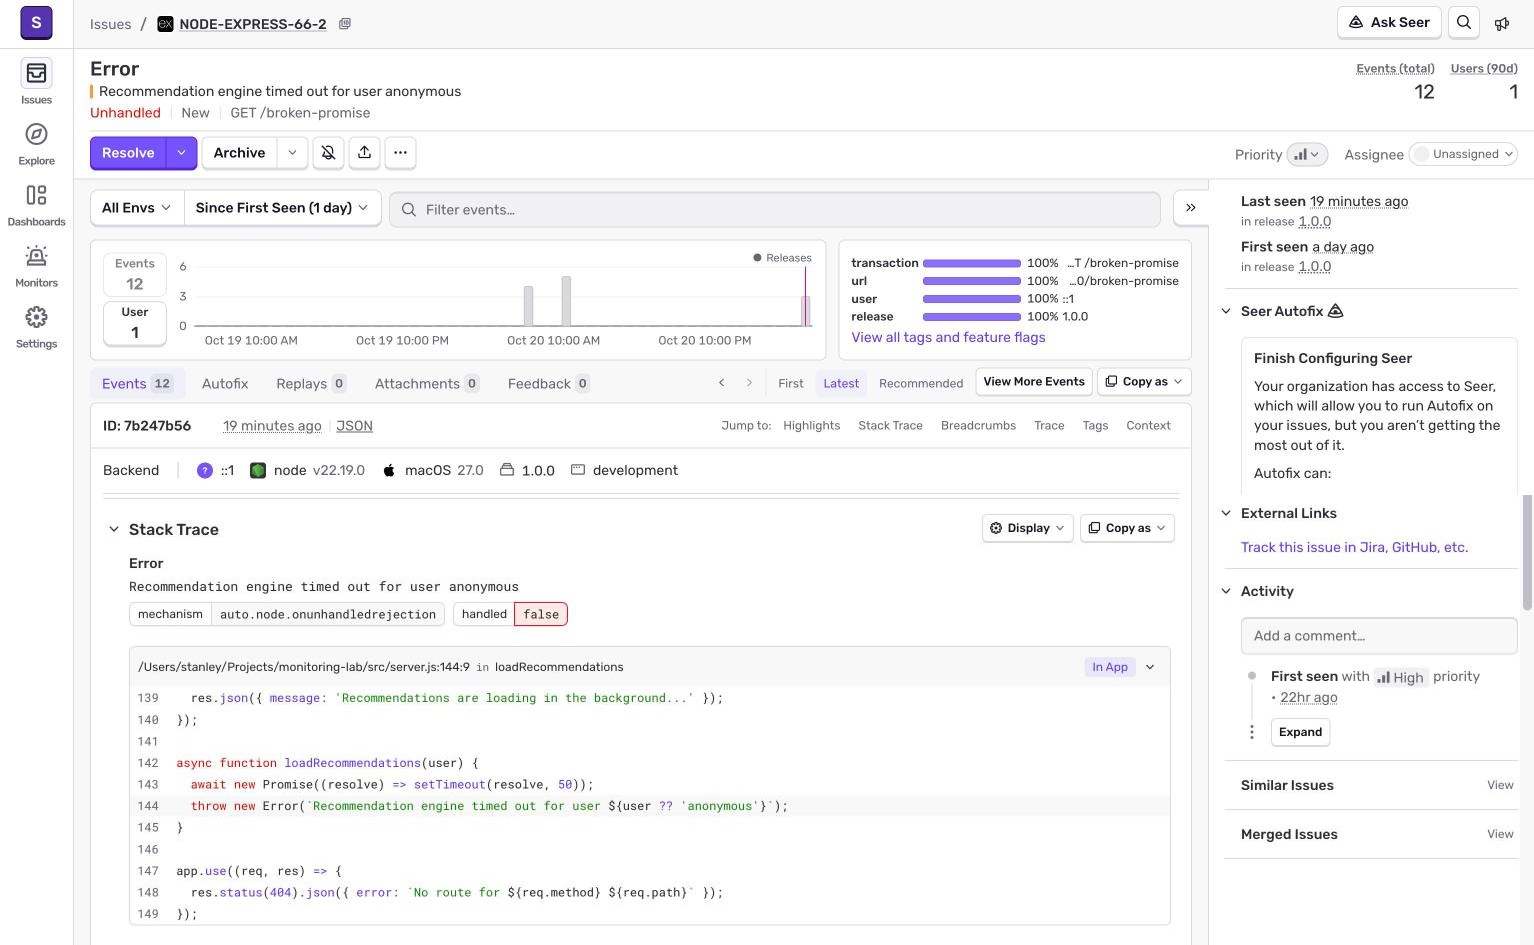The width and height of the screenshot is (1534, 945).
Task: Click the mute notifications bell icon
Action: 328,153
